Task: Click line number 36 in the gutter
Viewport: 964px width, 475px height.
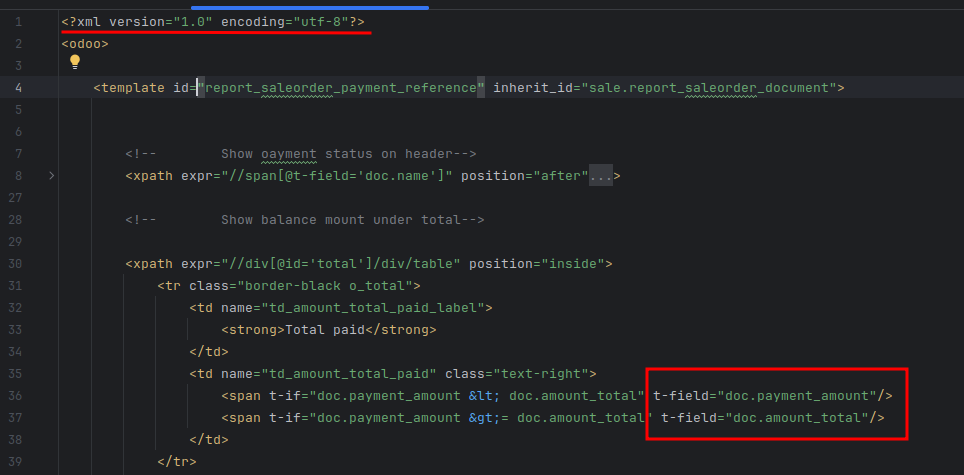Action: (x=16, y=396)
